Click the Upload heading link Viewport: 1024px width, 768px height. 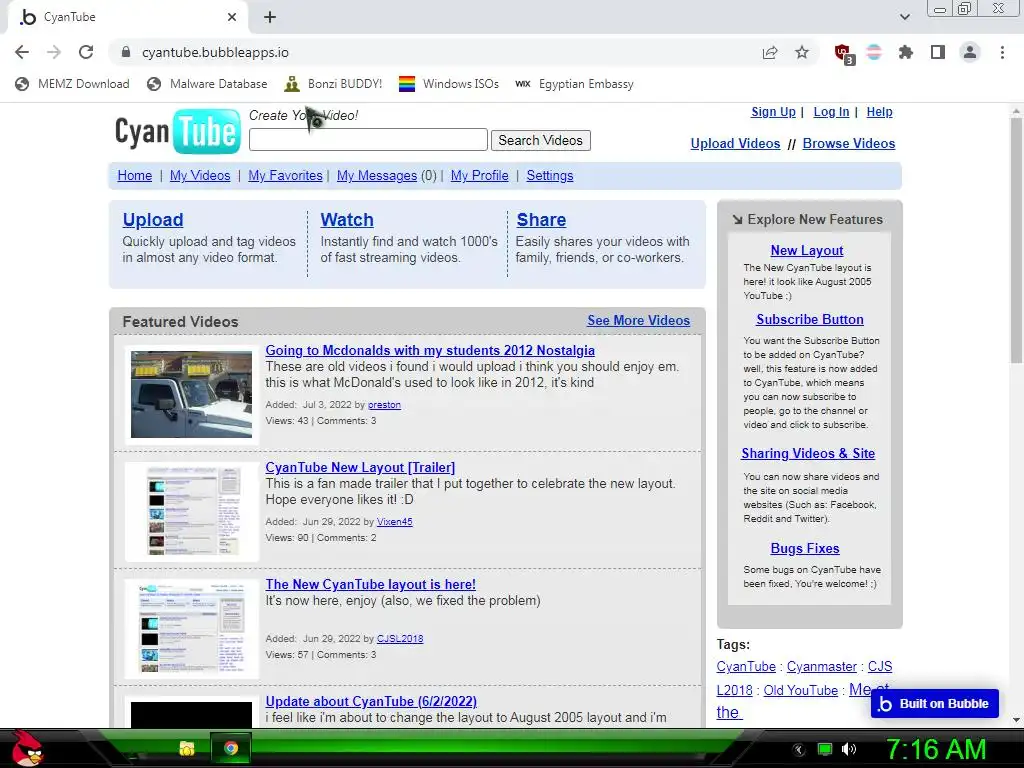[153, 220]
